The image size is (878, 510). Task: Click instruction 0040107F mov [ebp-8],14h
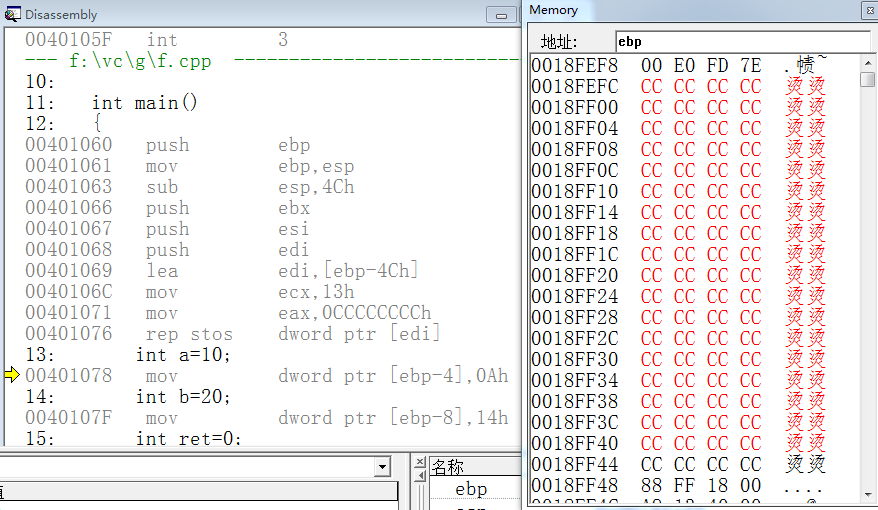pyautogui.click(x=267, y=418)
